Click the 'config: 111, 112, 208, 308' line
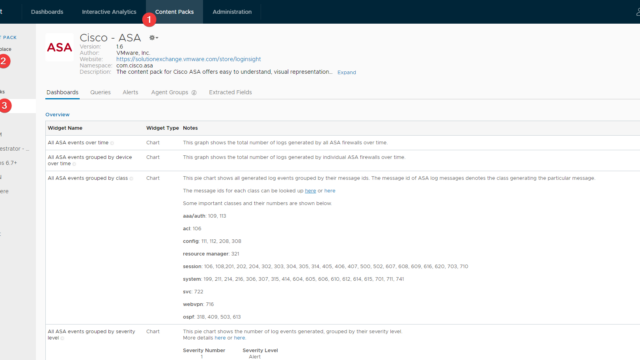640x360 pixels. click(212, 241)
